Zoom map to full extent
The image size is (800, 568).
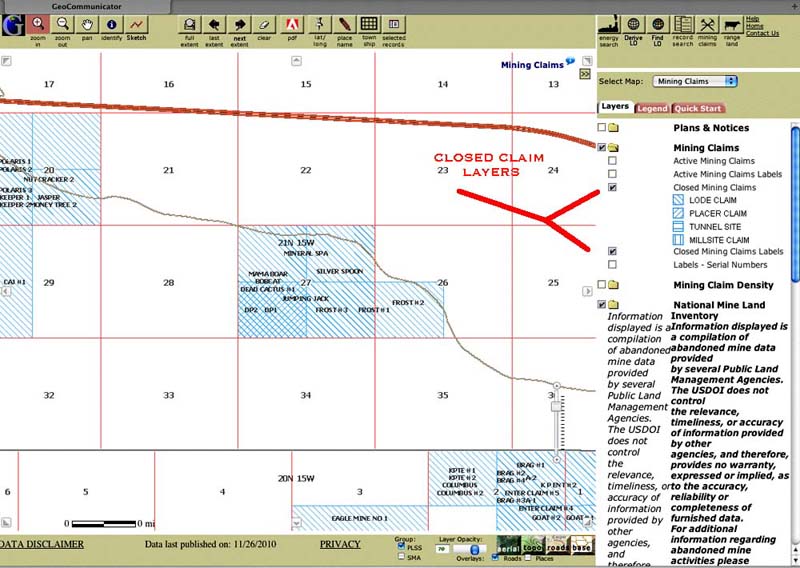click(x=189, y=24)
